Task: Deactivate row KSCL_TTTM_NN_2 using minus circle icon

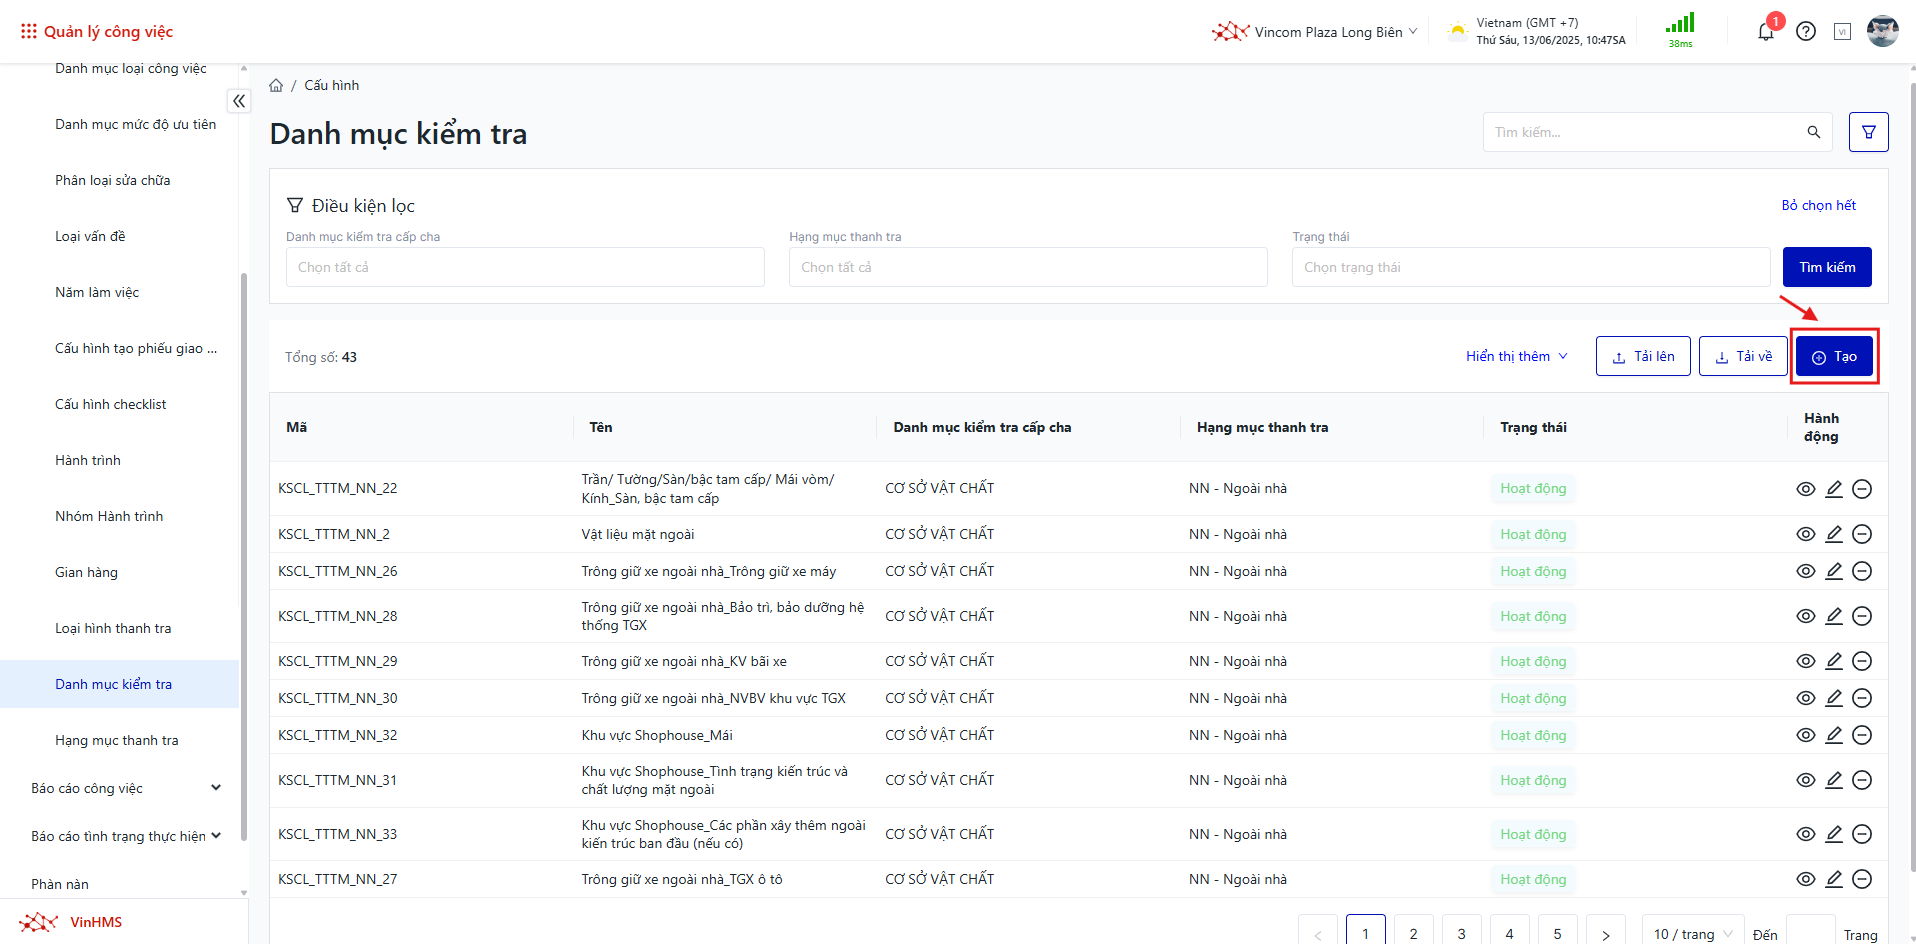Action: (x=1861, y=534)
